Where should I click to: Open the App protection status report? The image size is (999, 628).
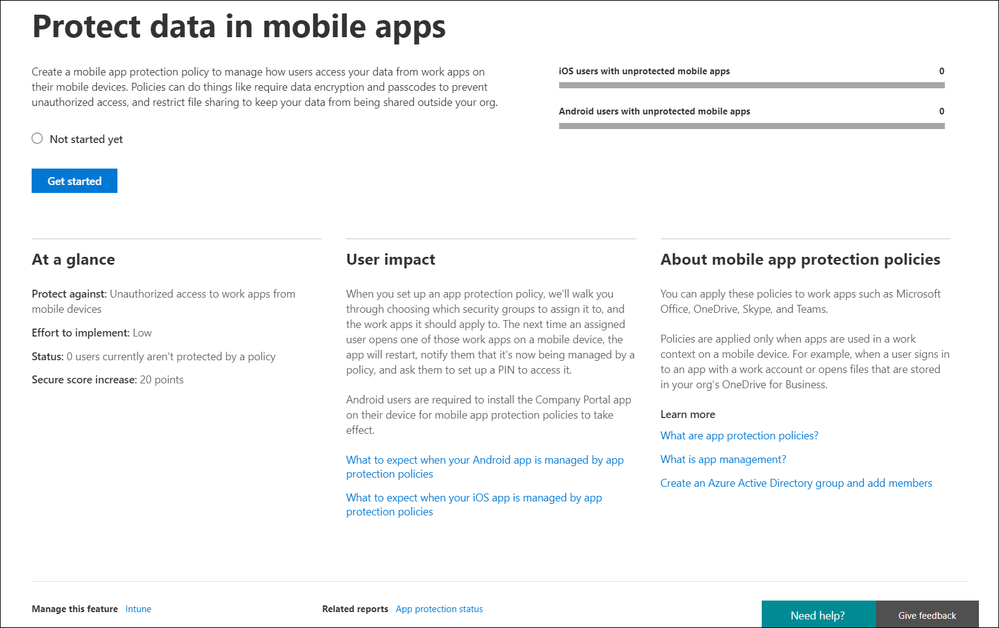pyautogui.click(x=439, y=609)
